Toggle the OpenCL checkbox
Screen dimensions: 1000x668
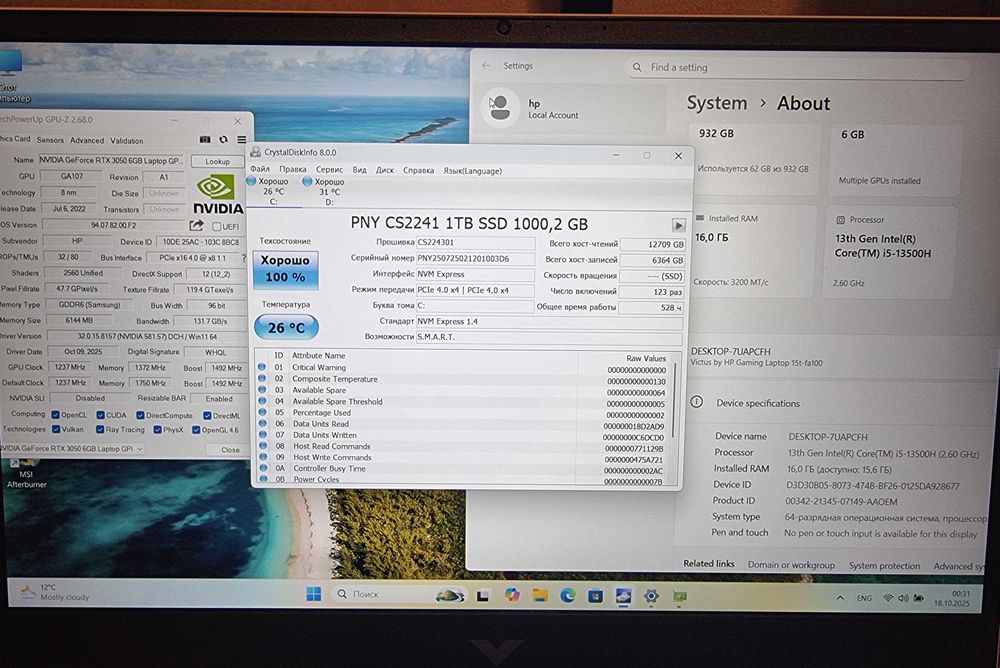point(55,415)
